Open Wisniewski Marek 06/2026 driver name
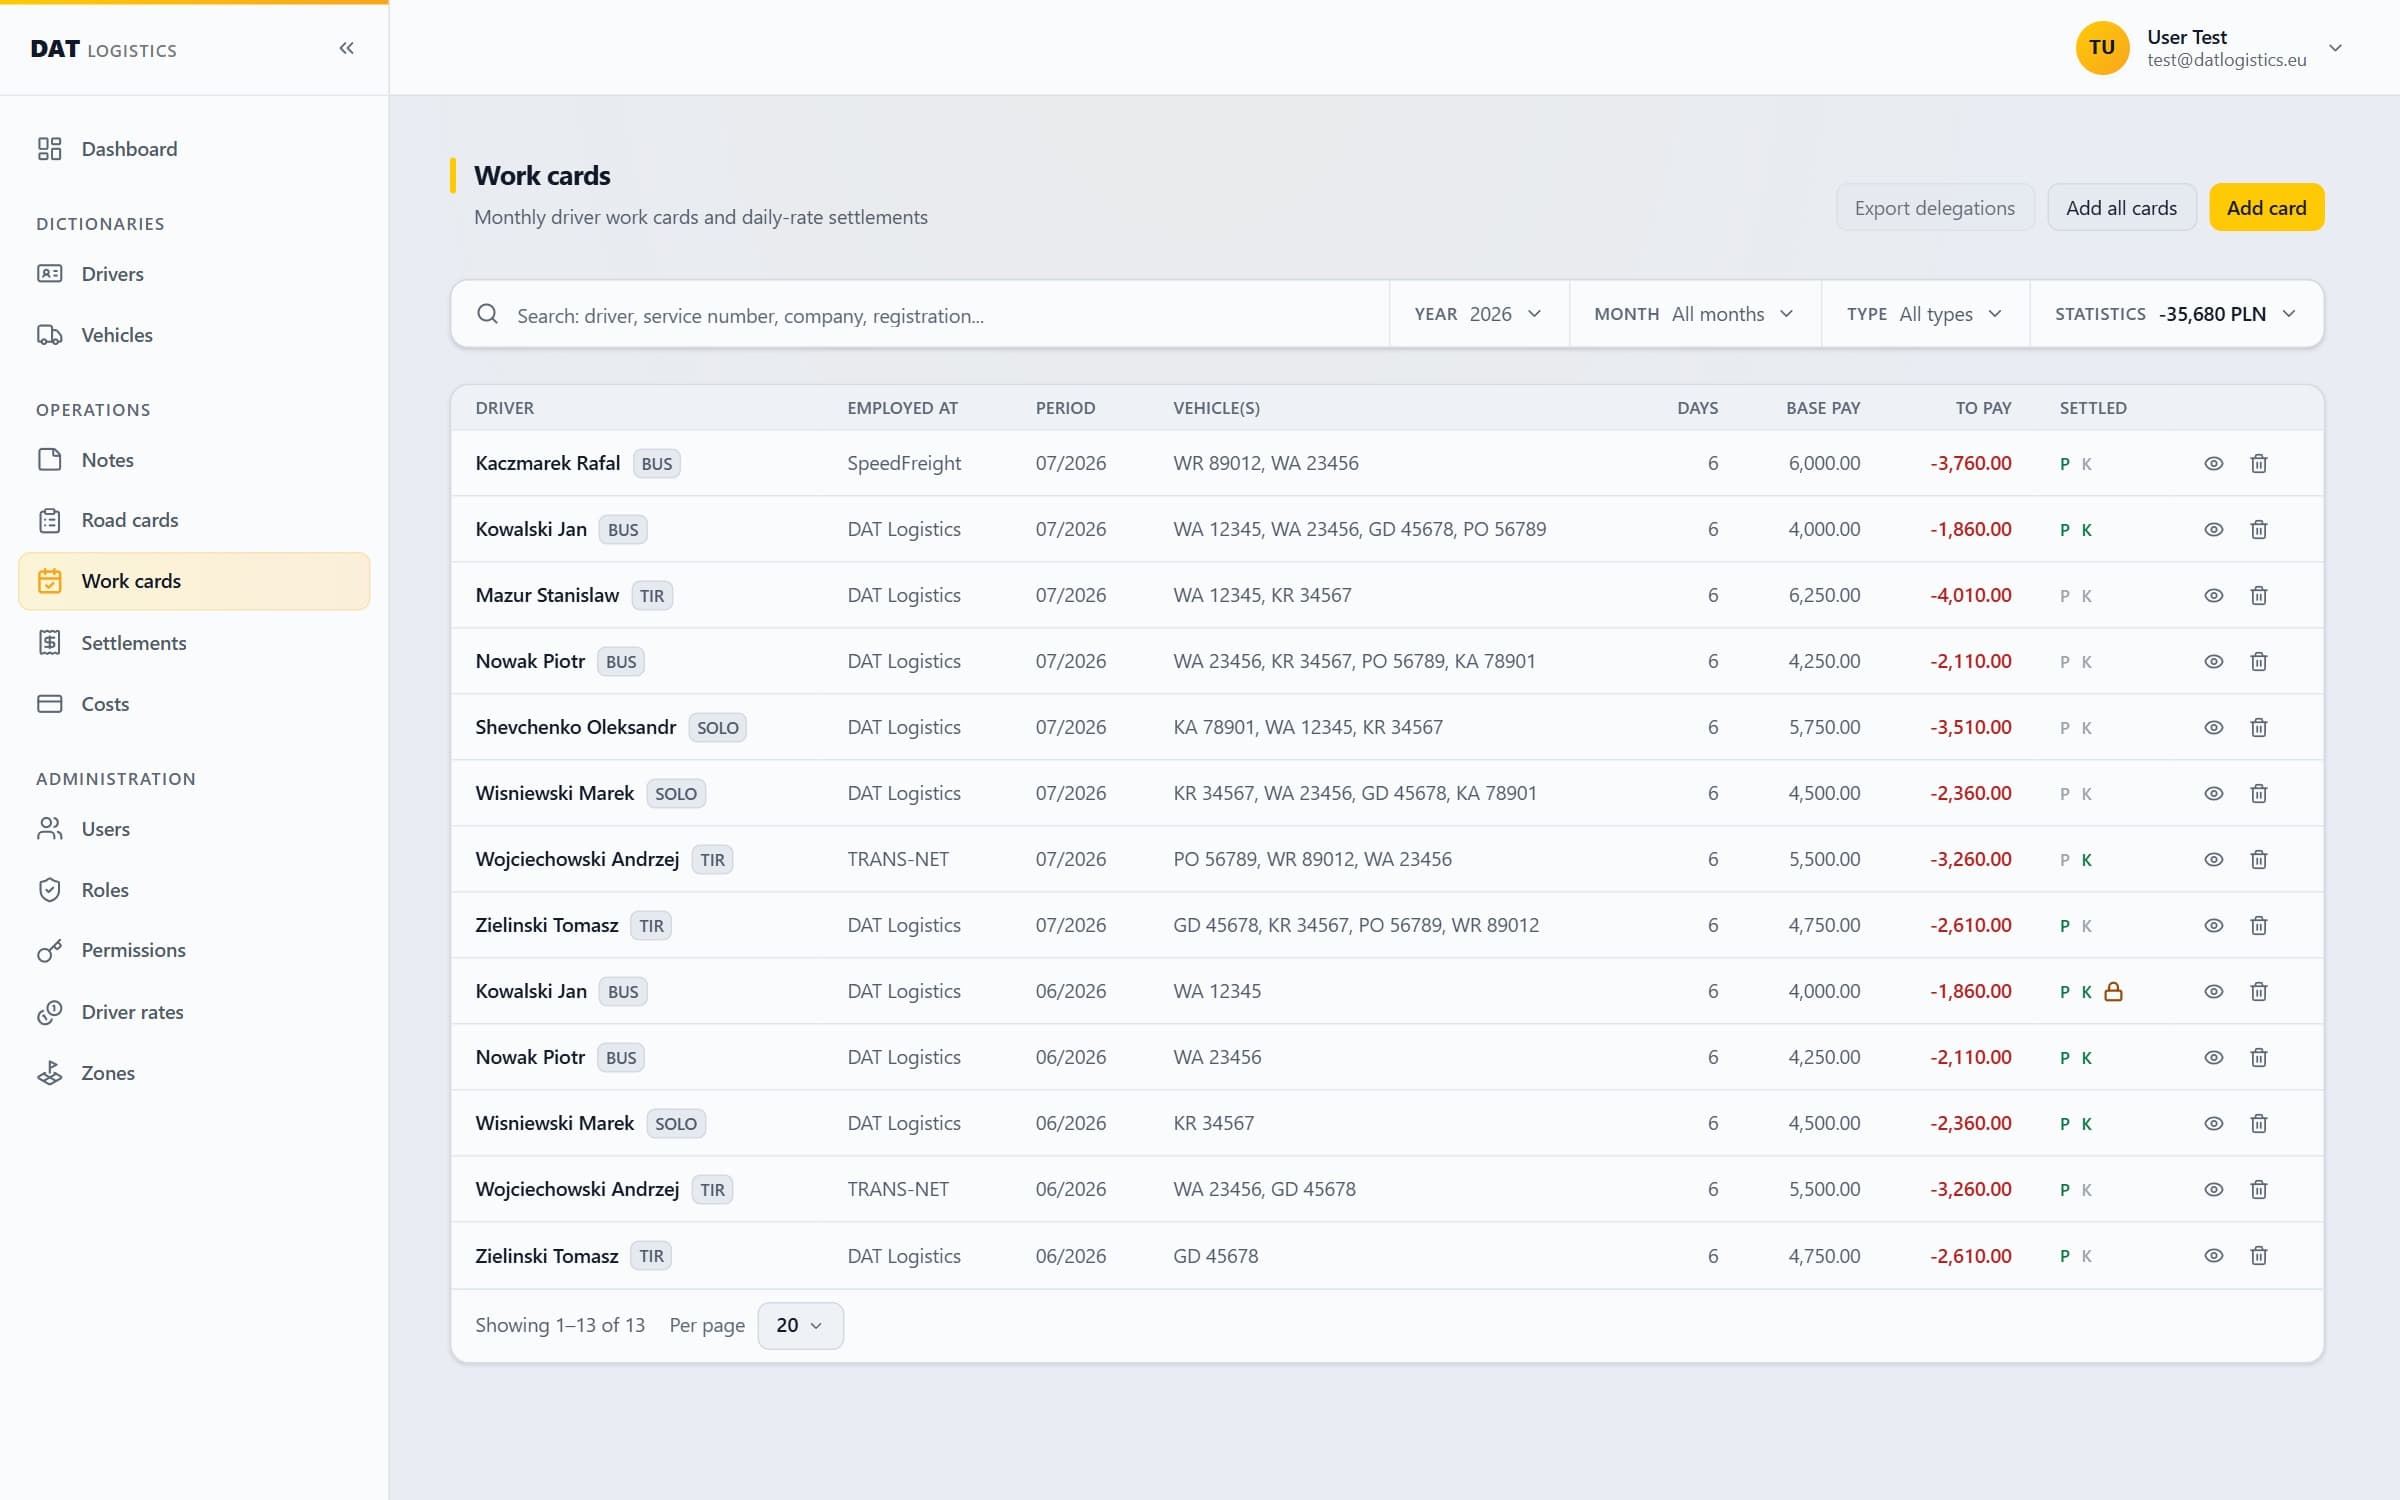This screenshot has width=2400, height=1500. (554, 1123)
